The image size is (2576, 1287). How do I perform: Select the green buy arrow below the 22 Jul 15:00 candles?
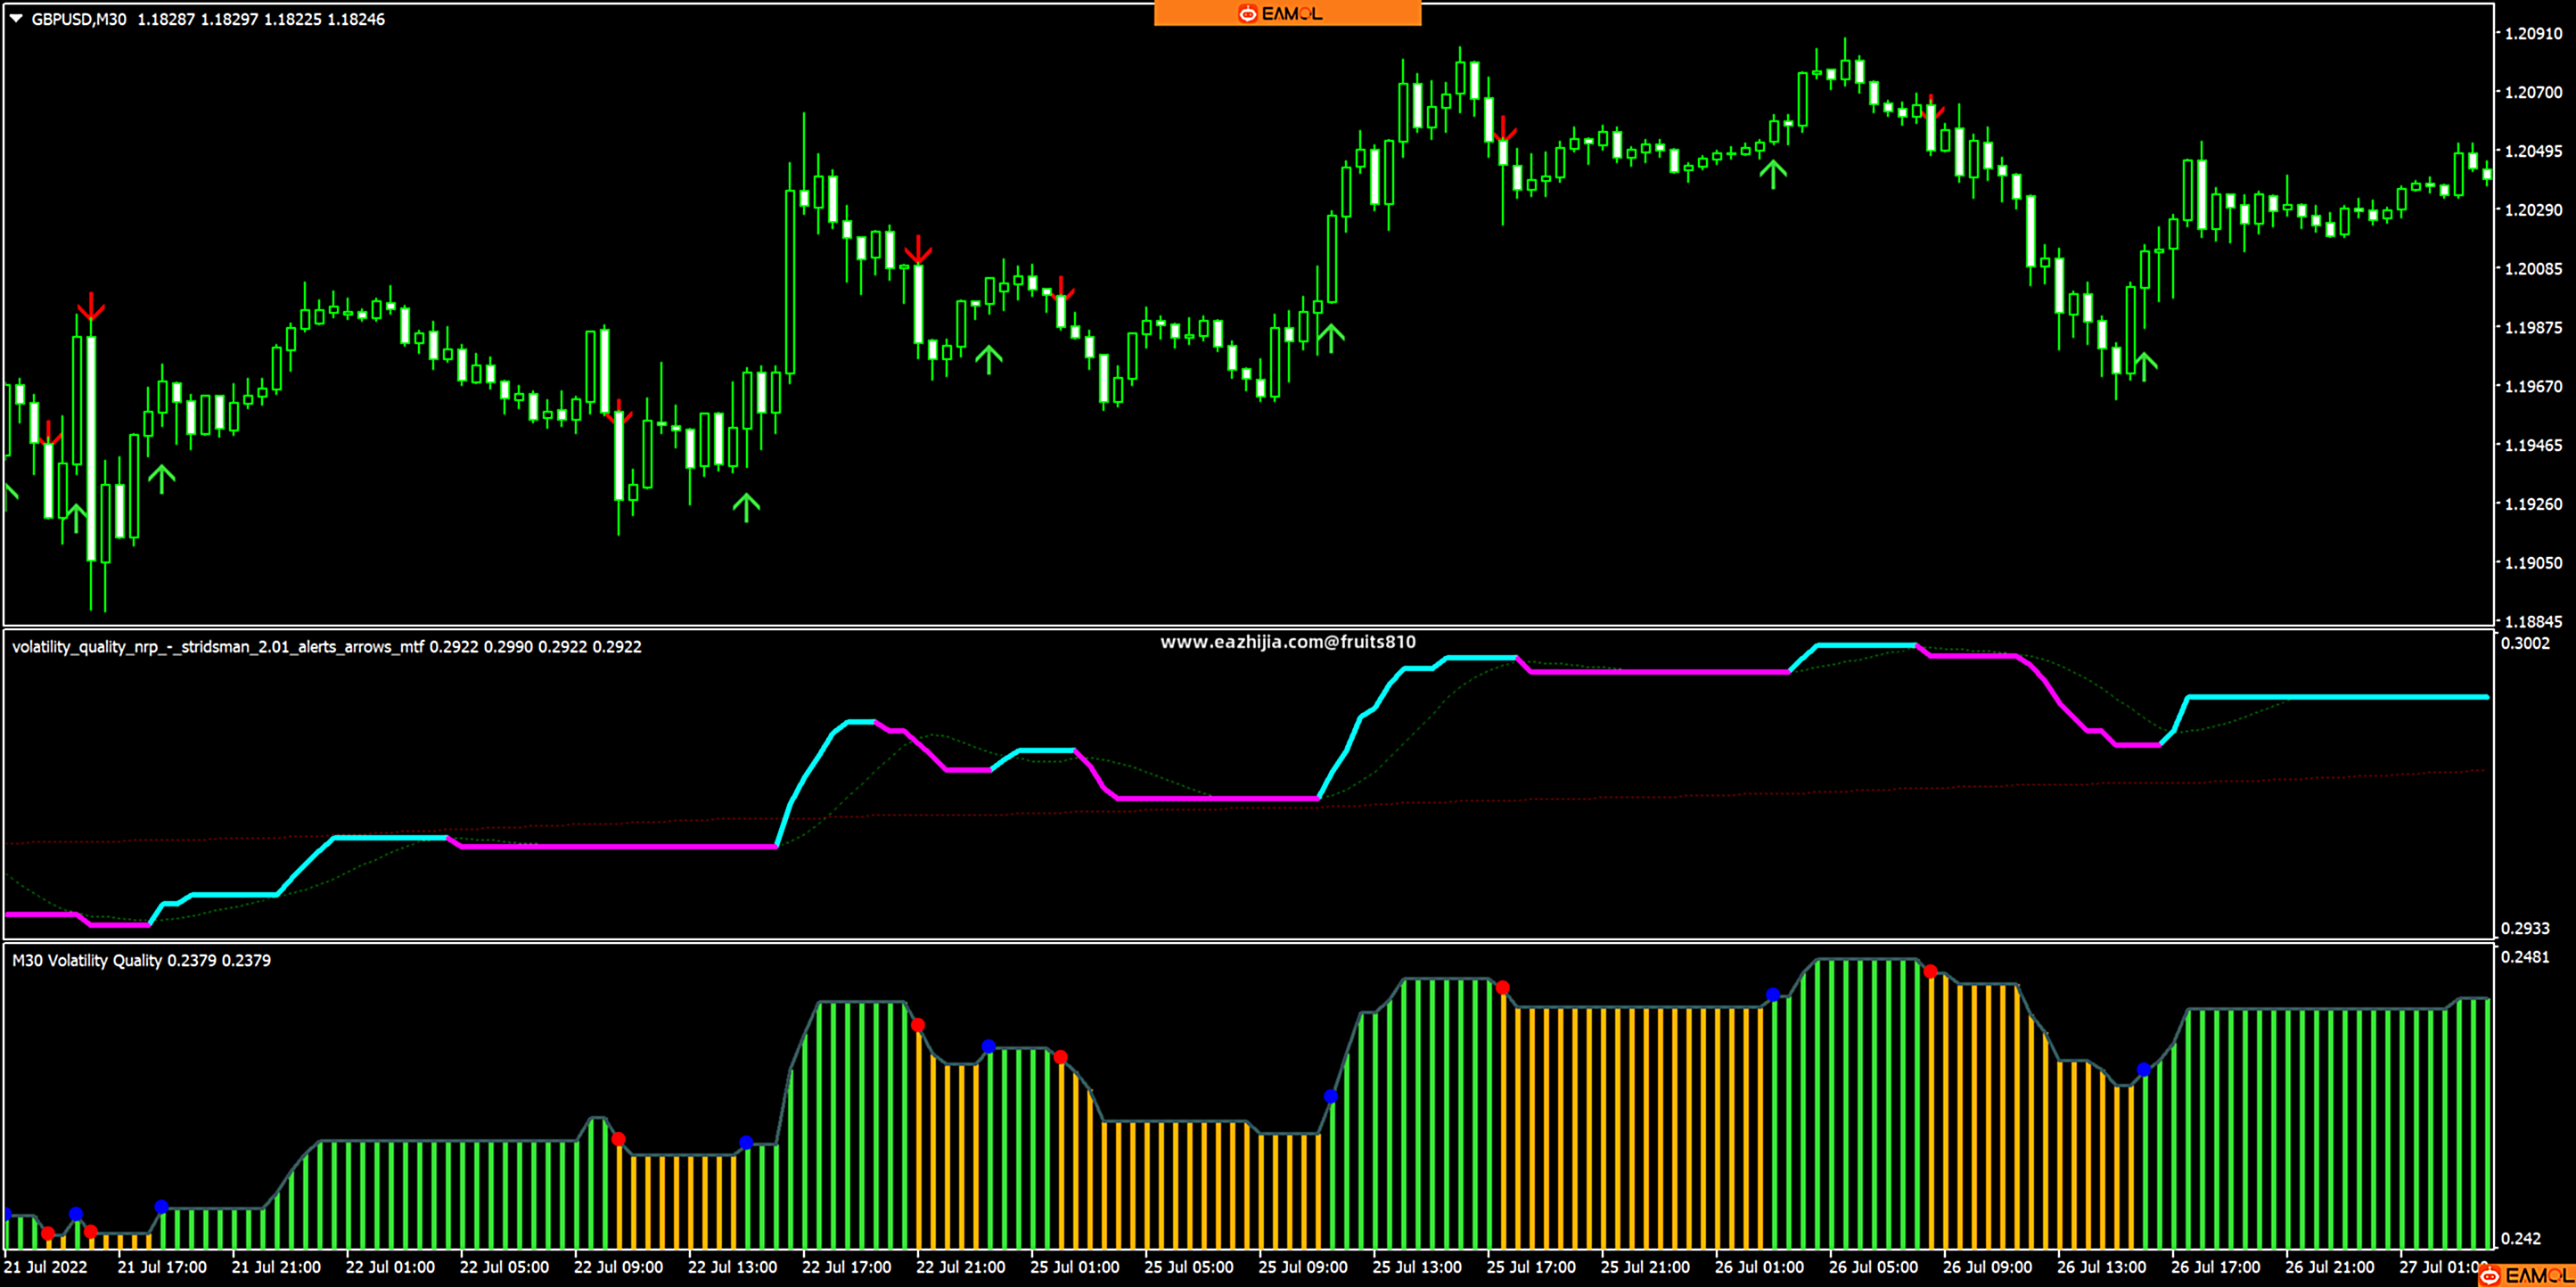click(746, 507)
